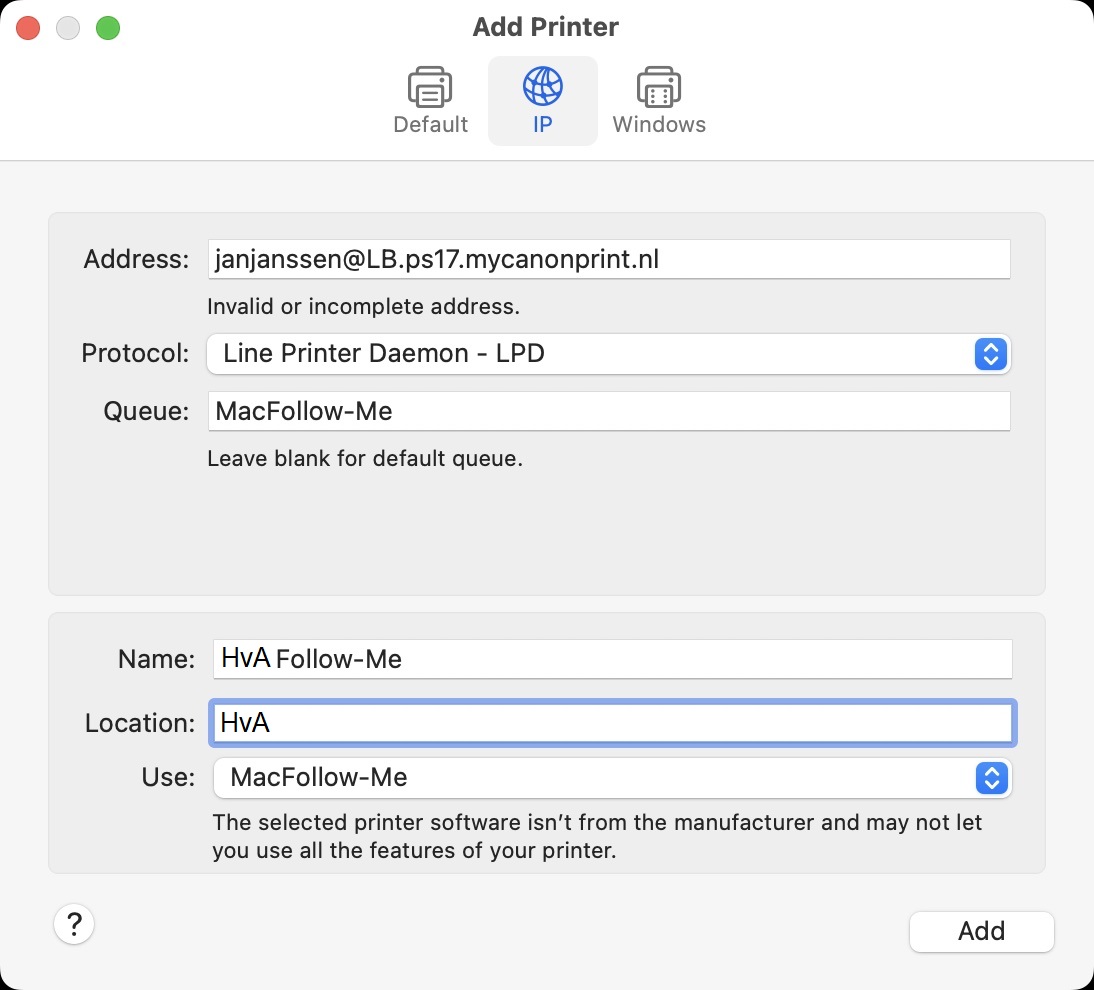Viewport: 1094px width, 990px height.
Task: Open printer help with the bottom-left button
Action: pyautogui.click(x=73, y=925)
